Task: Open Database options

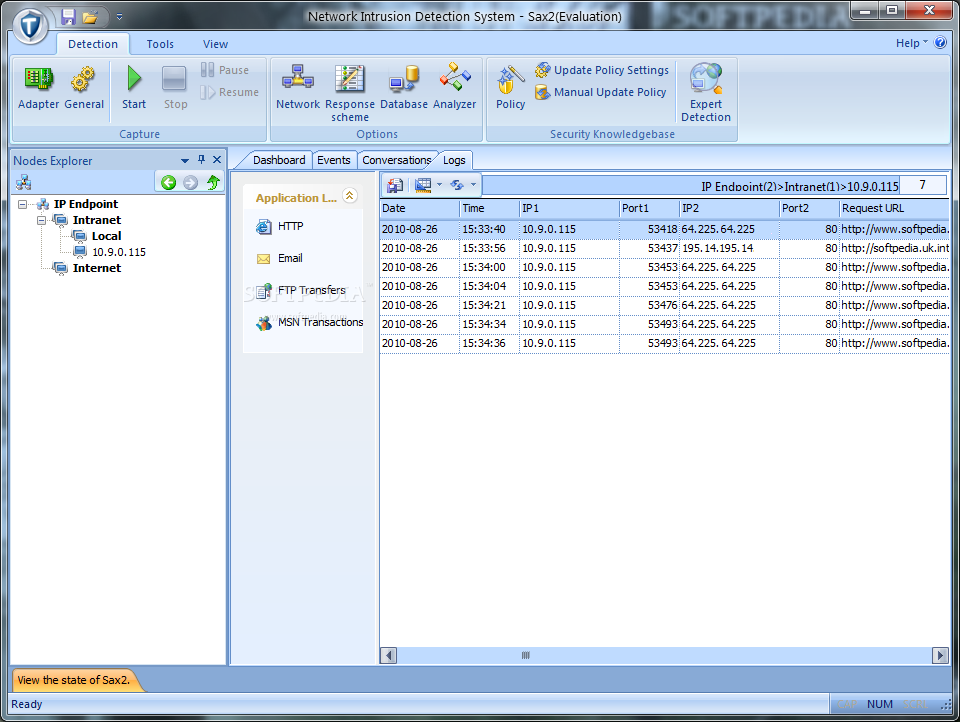Action: (x=403, y=88)
